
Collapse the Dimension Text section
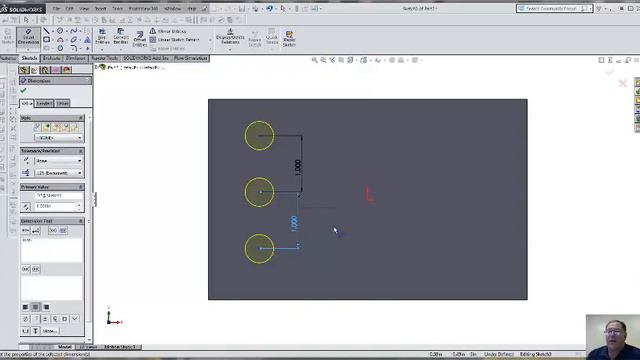(x=80, y=221)
